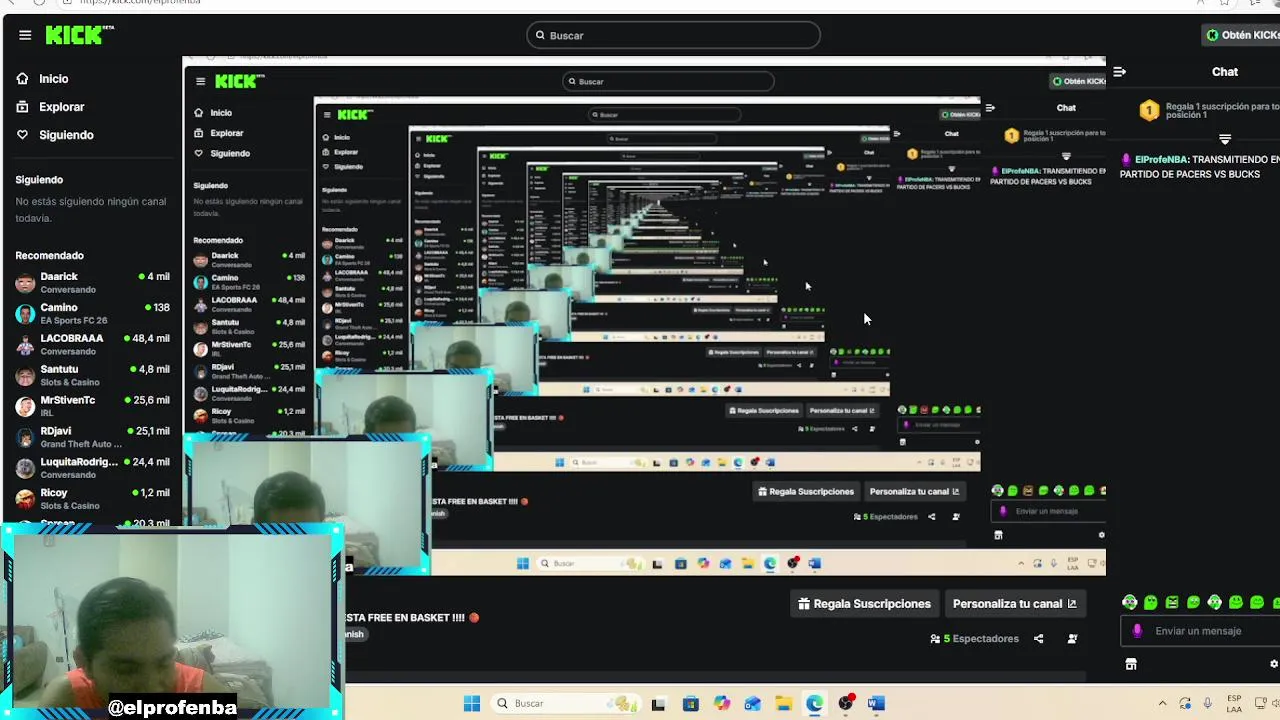Focus the outermost 'Enviar un mensaje' chat input

click(1200, 631)
